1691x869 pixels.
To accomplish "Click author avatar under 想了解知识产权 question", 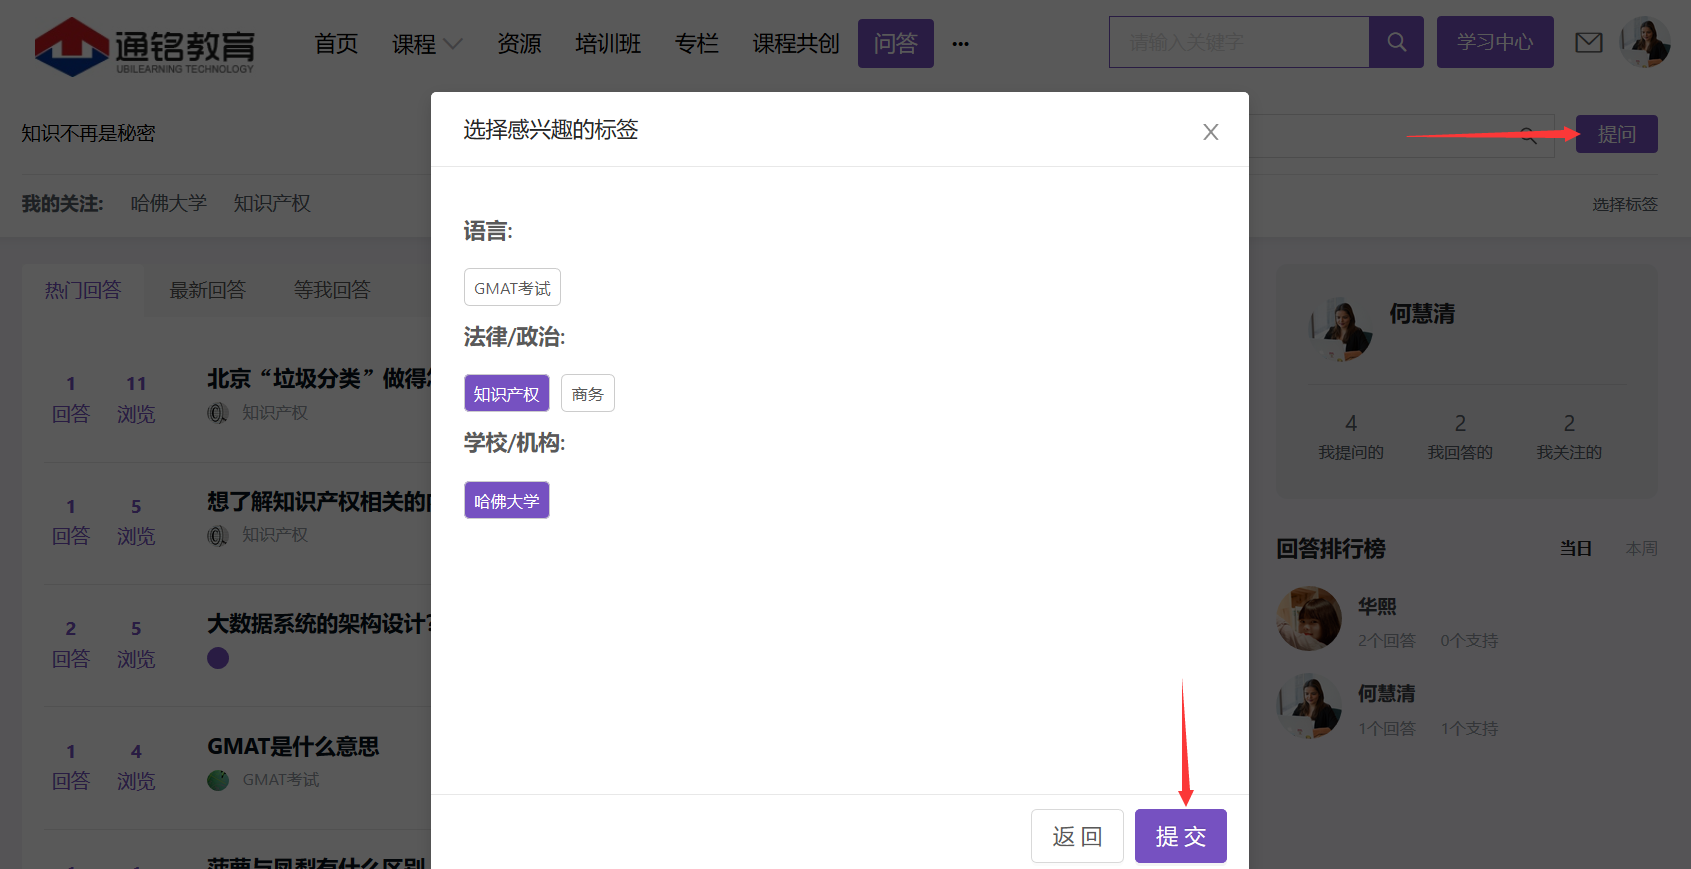I will pyautogui.click(x=218, y=536).
